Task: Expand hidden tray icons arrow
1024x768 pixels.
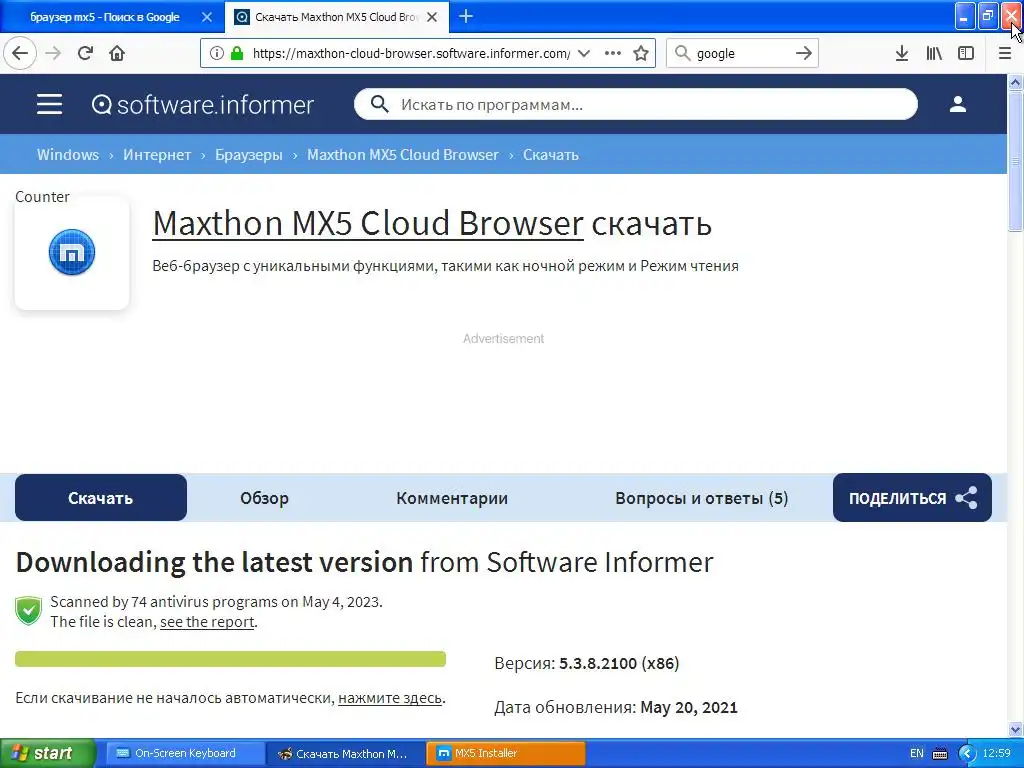Action: click(x=967, y=754)
